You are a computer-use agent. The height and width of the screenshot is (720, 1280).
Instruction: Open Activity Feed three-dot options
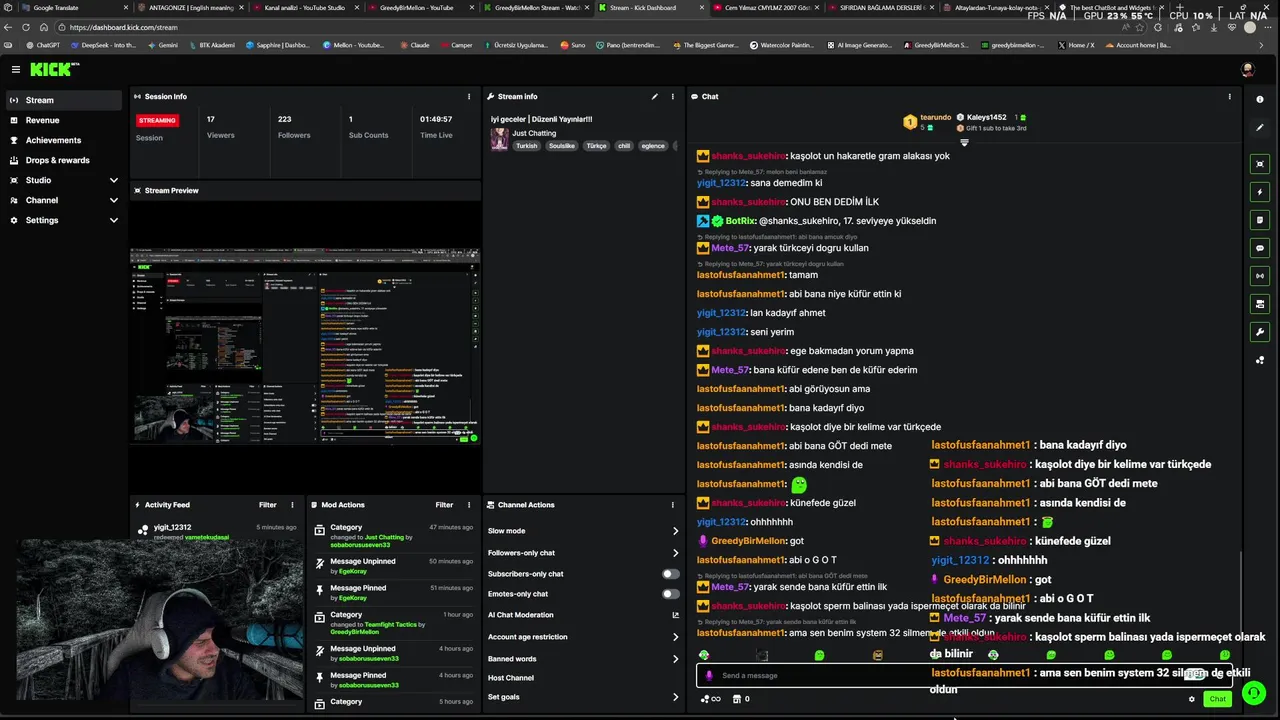pos(292,505)
